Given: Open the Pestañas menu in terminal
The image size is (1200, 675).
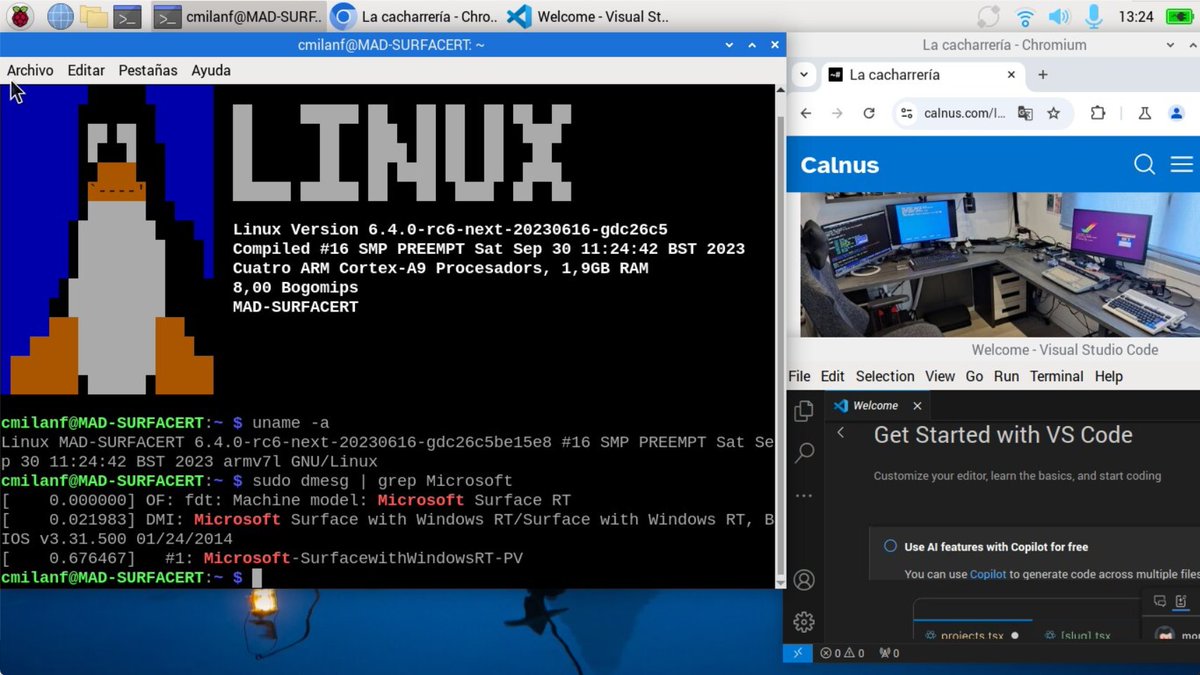Looking at the screenshot, I should (148, 70).
